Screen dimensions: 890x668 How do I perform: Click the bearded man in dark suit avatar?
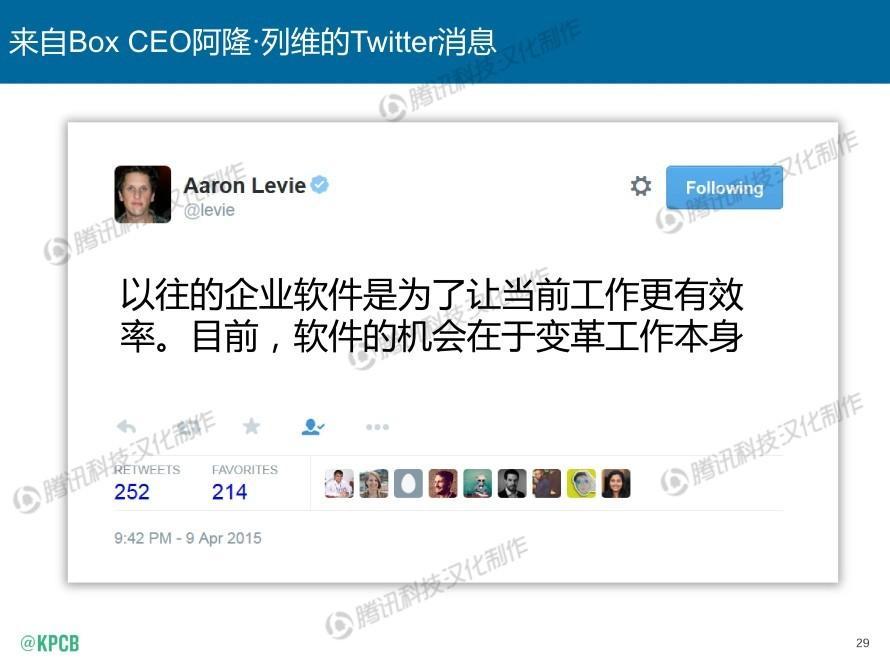point(512,484)
